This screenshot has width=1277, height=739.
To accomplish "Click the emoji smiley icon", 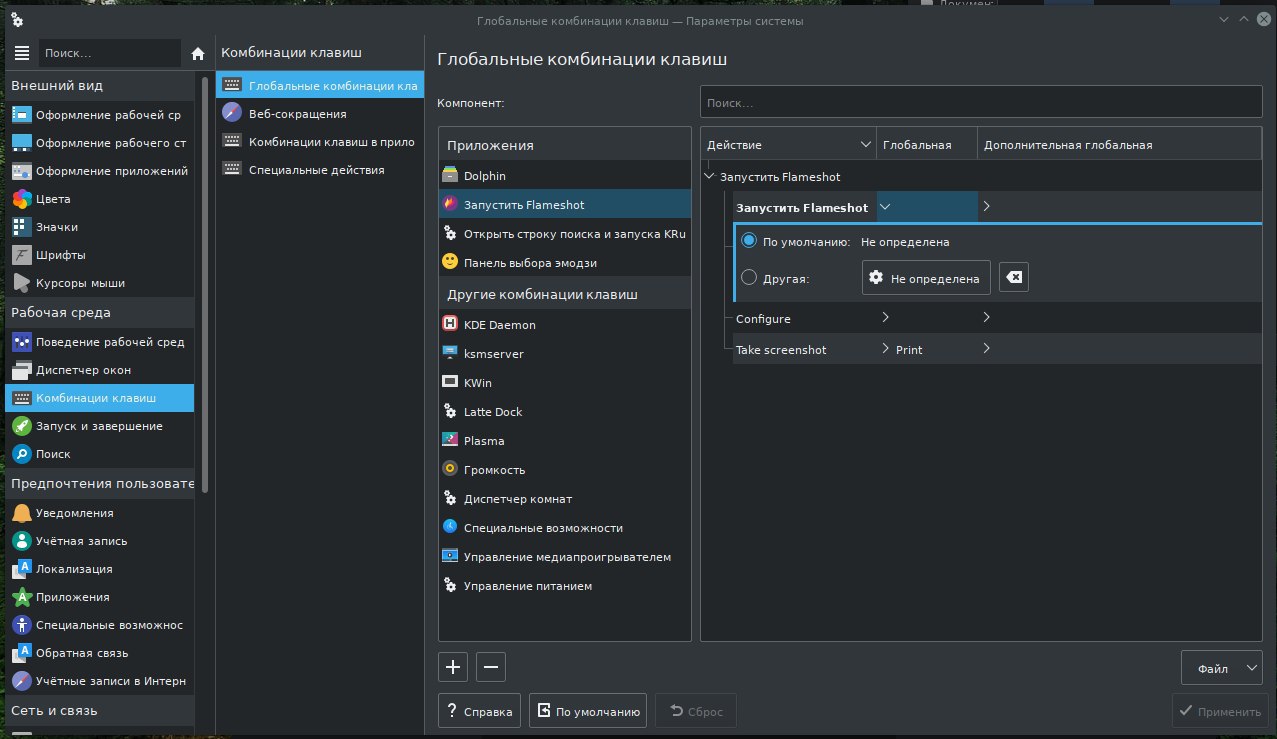I will tap(450, 262).
